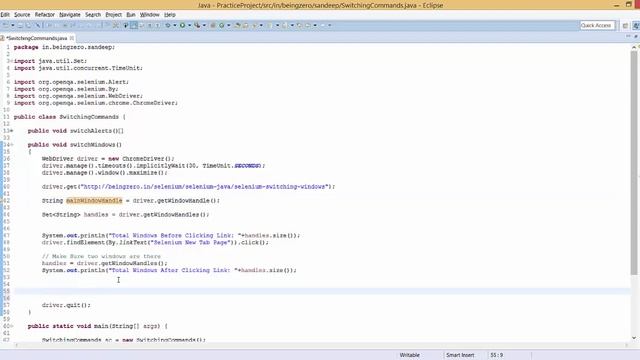
Task: Click the External Tools run icon
Action: point(198,25)
